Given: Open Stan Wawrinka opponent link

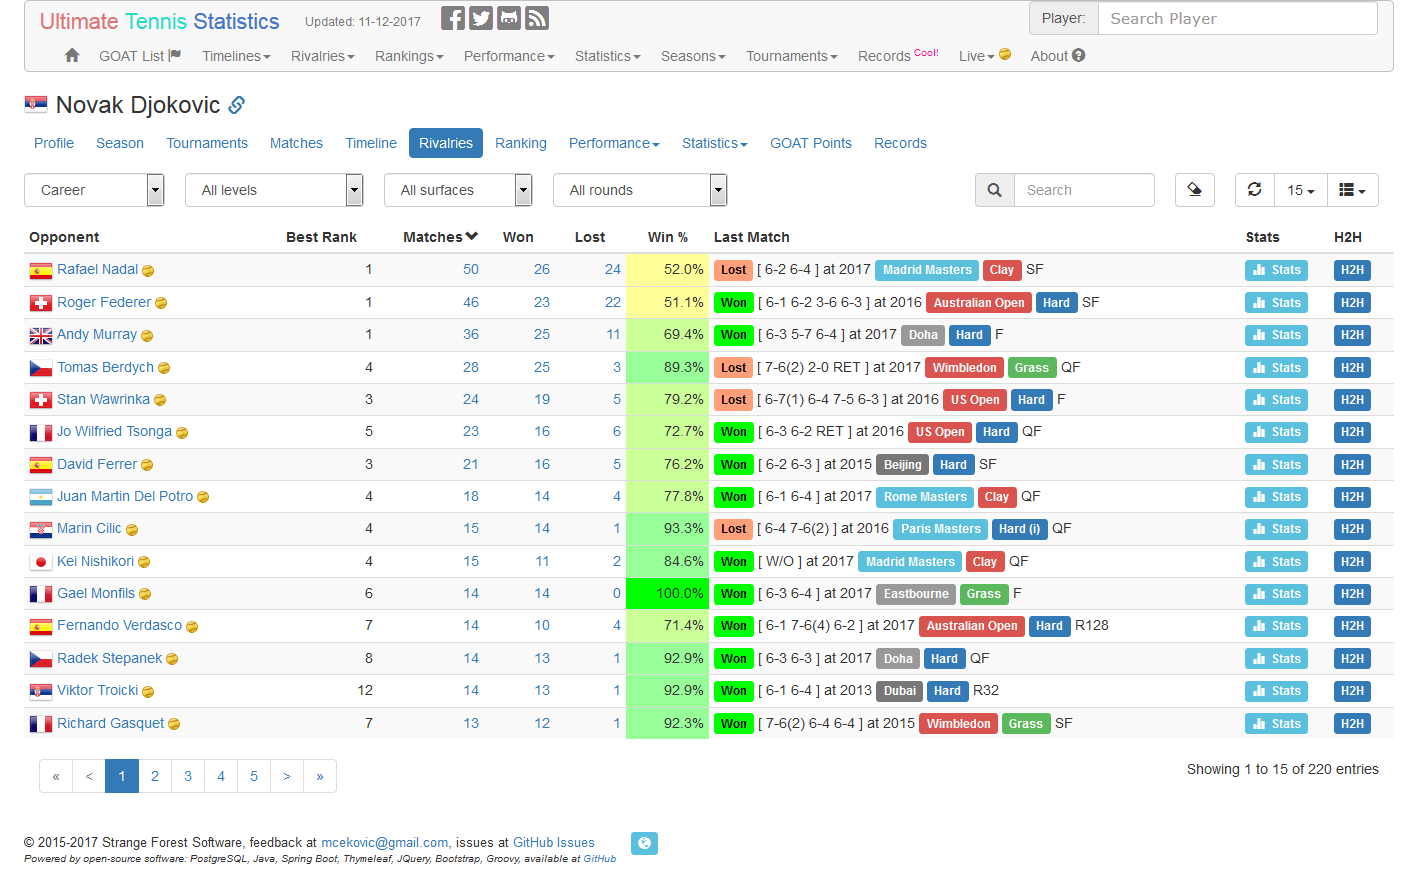Looking at the screenshot, I should coord(103,399).
